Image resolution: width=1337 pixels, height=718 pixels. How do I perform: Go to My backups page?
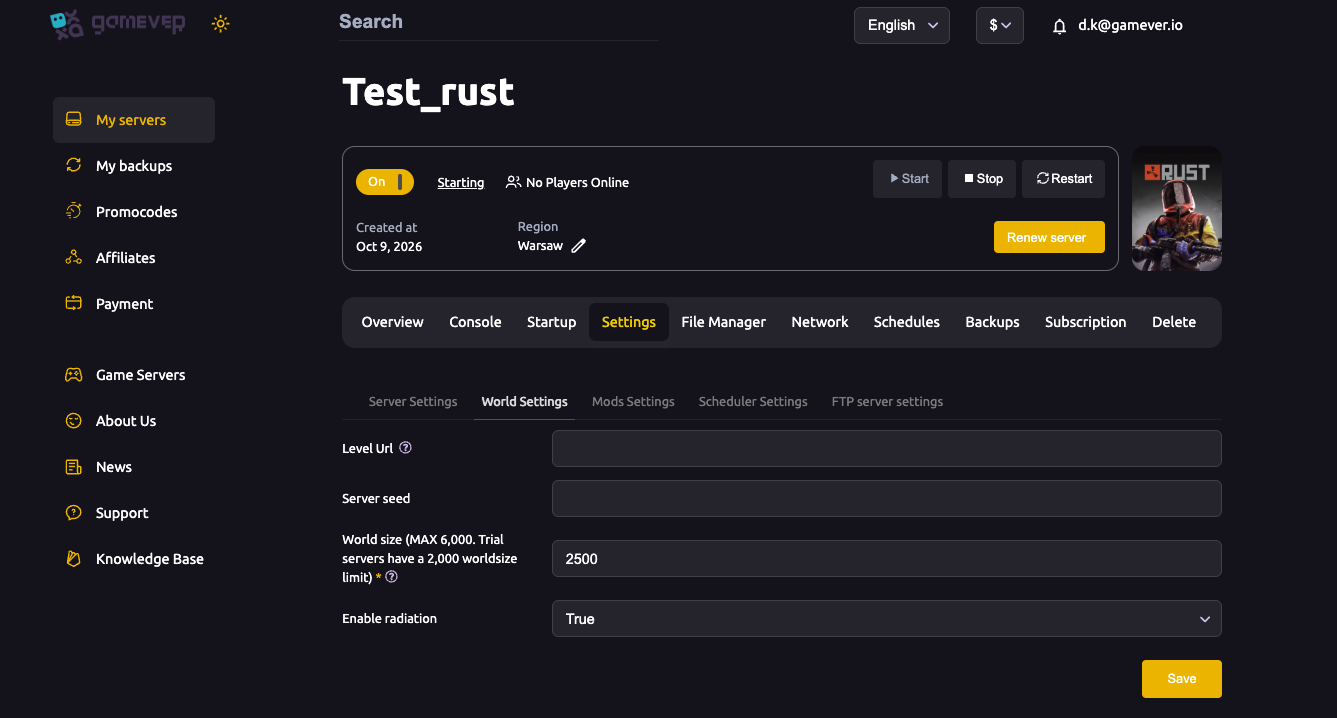tap(134, 166)
